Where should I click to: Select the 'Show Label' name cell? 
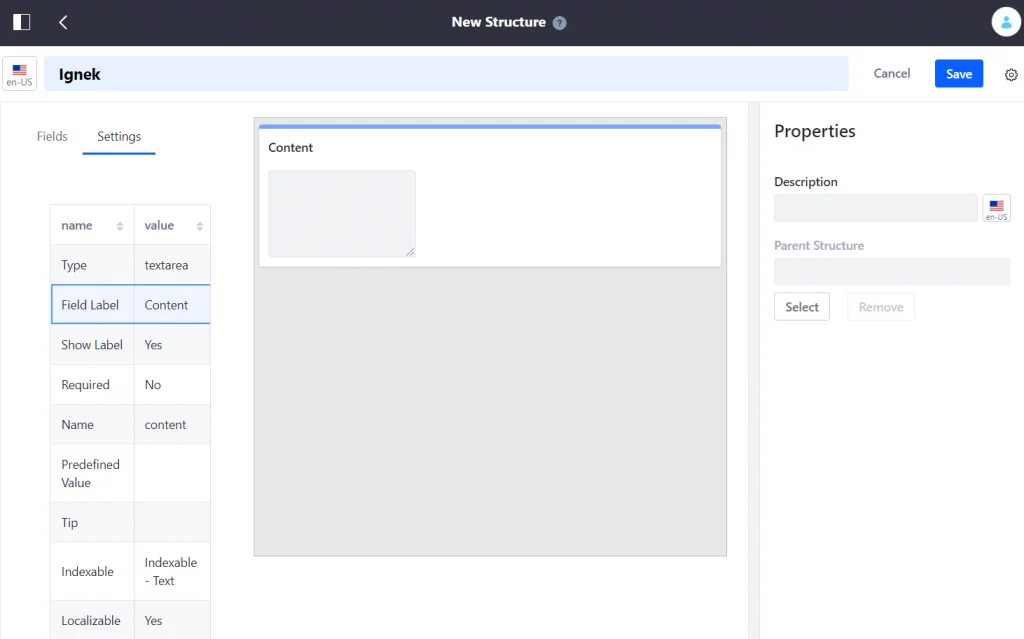[92, 344]
